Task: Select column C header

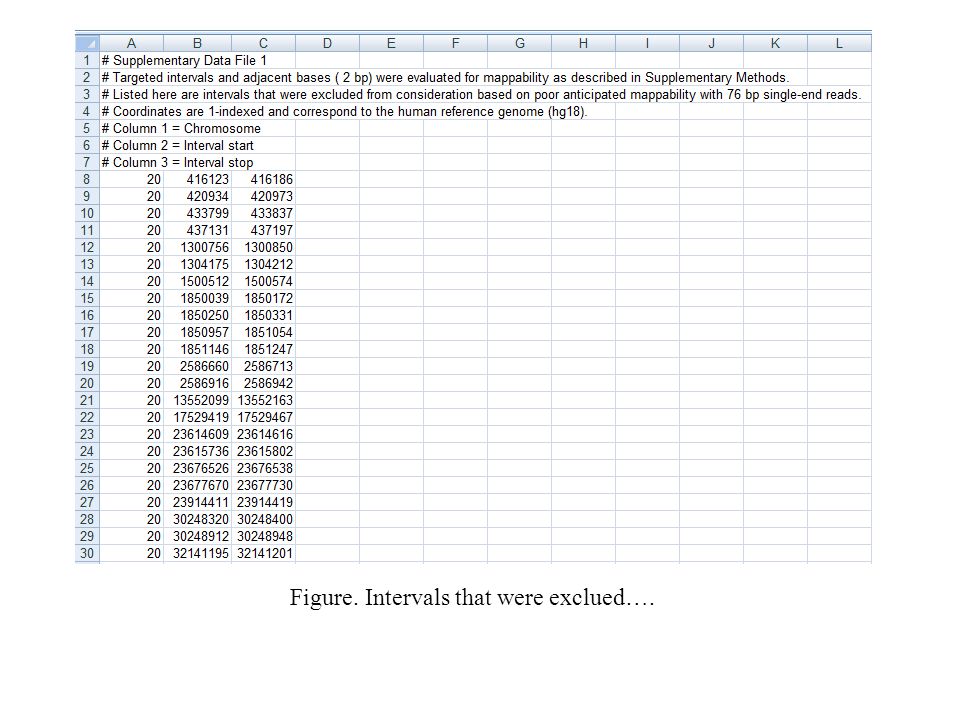Action: click(x=263, y=43)
